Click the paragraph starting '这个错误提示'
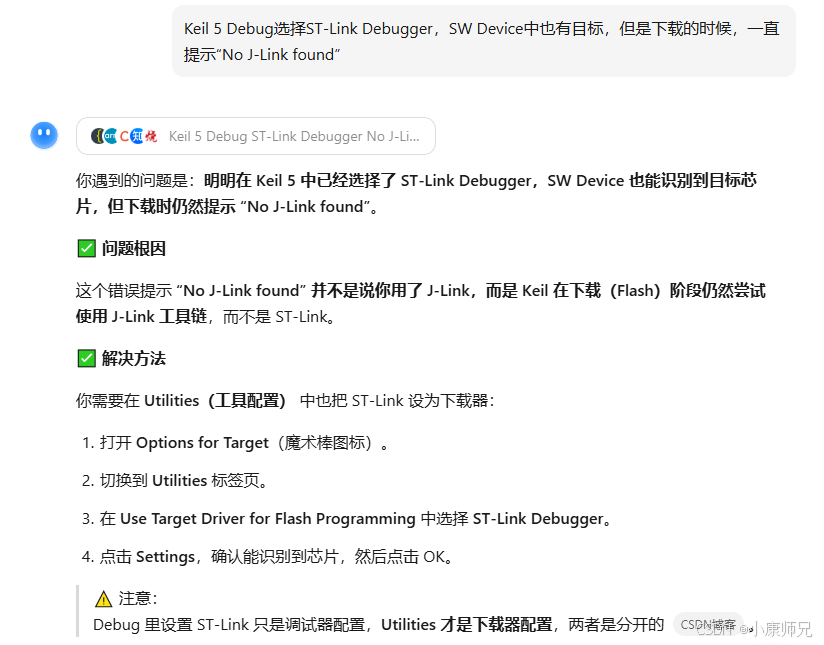This screenshot has width=824, height=645. [420, 303]
